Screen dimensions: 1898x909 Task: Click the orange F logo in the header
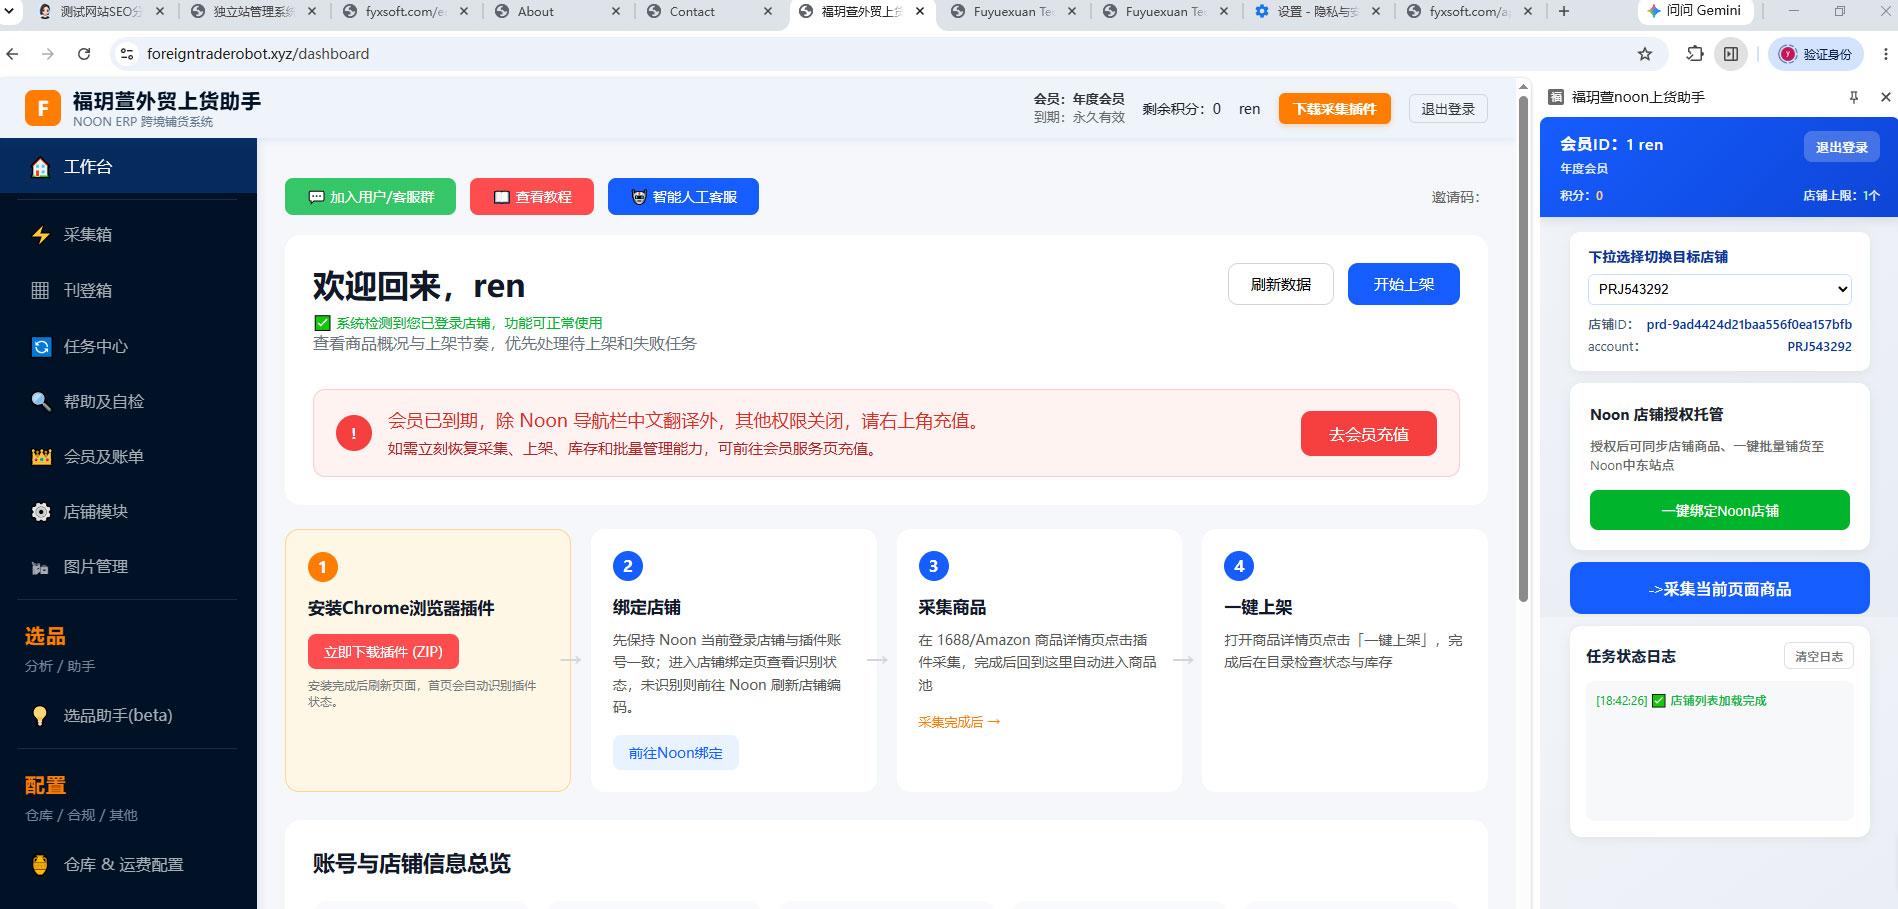pos(43,108)
